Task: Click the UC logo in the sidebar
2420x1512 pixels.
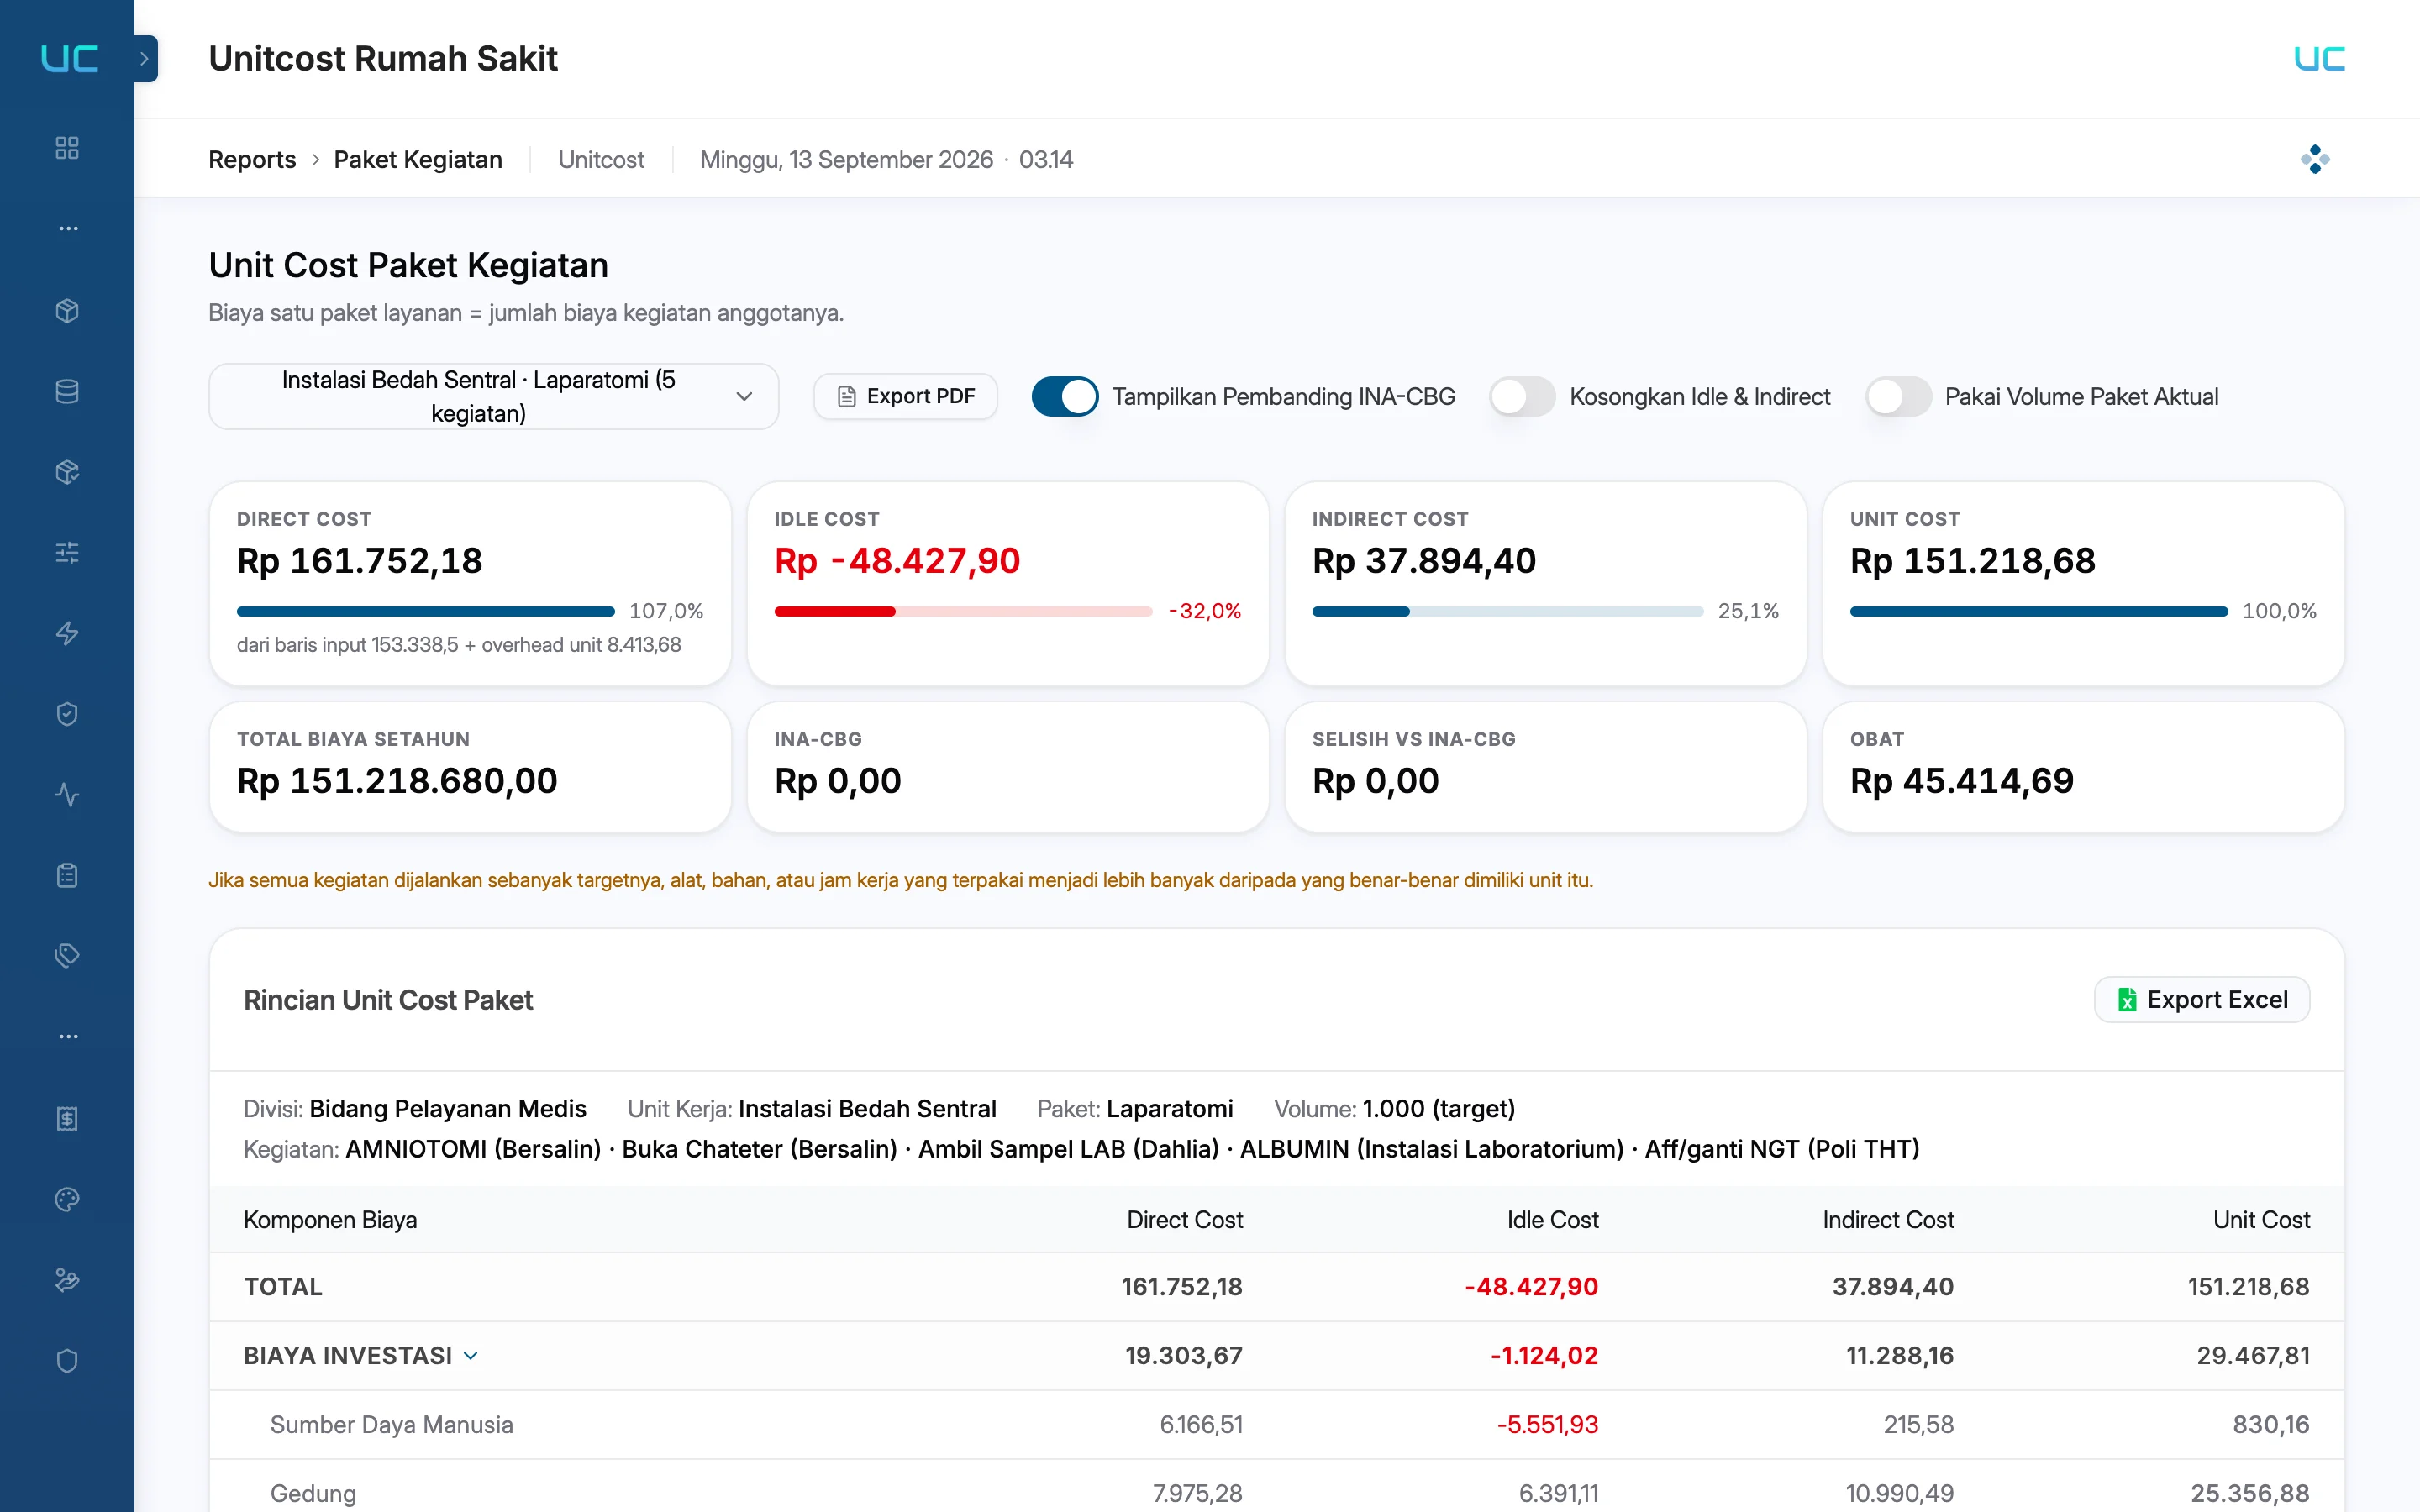Action: (69, 59)
